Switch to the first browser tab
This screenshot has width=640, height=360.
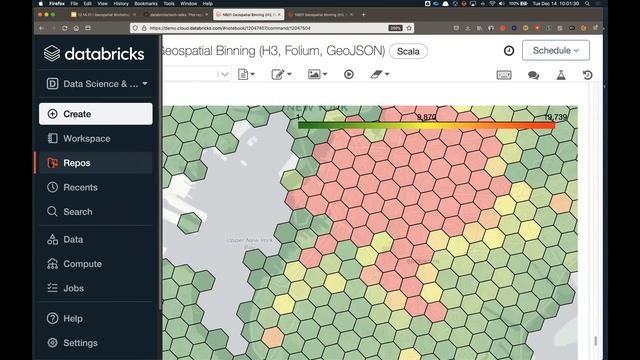103,15
